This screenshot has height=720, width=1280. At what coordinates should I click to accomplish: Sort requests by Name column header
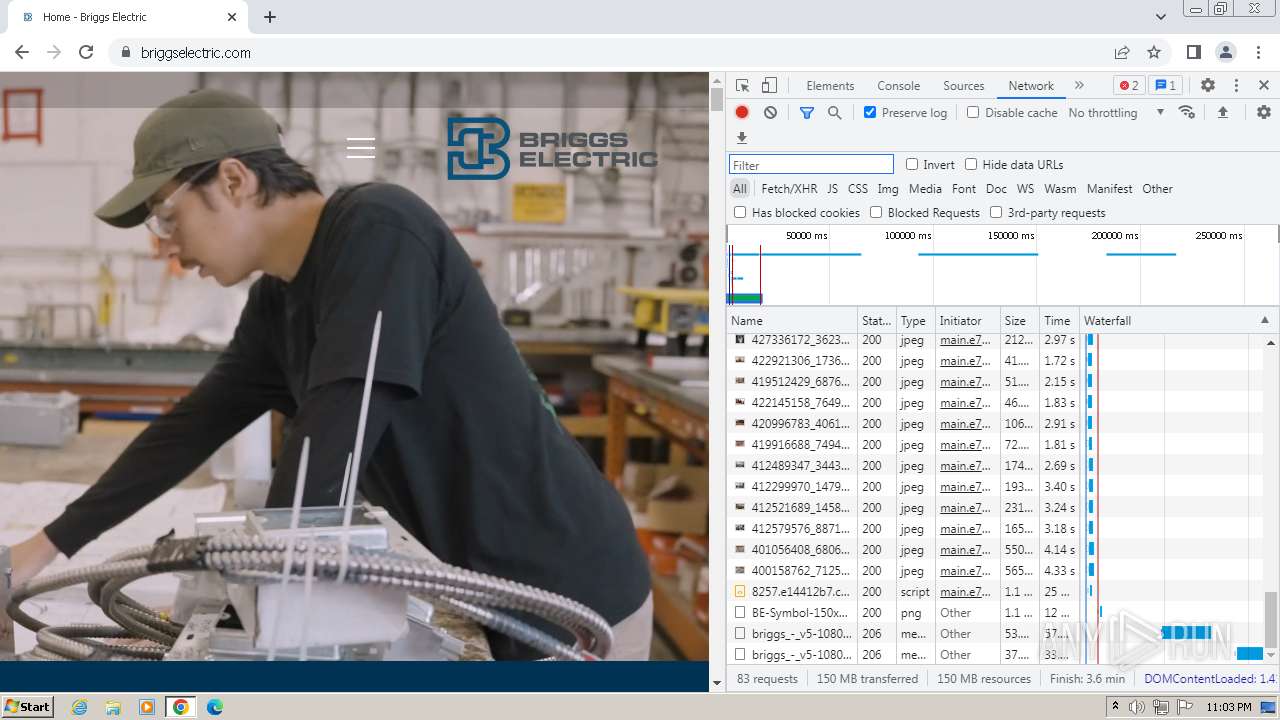(792, 321)
